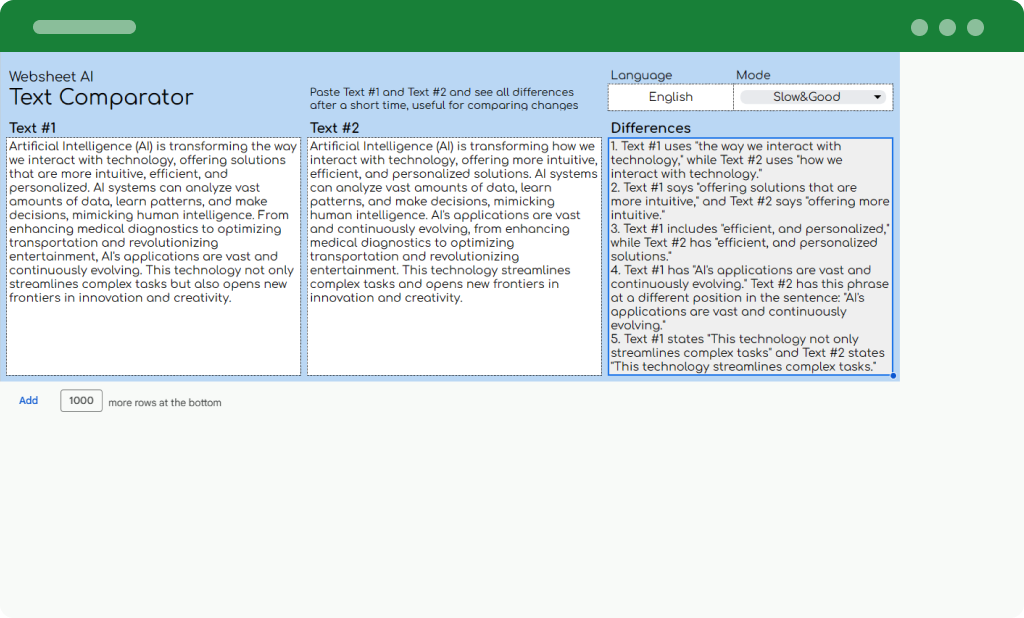The height and width of the screenshot is (618, 1024).
Task: Click the Mode label
Action: pyautogui.click(x=753, y=75)
